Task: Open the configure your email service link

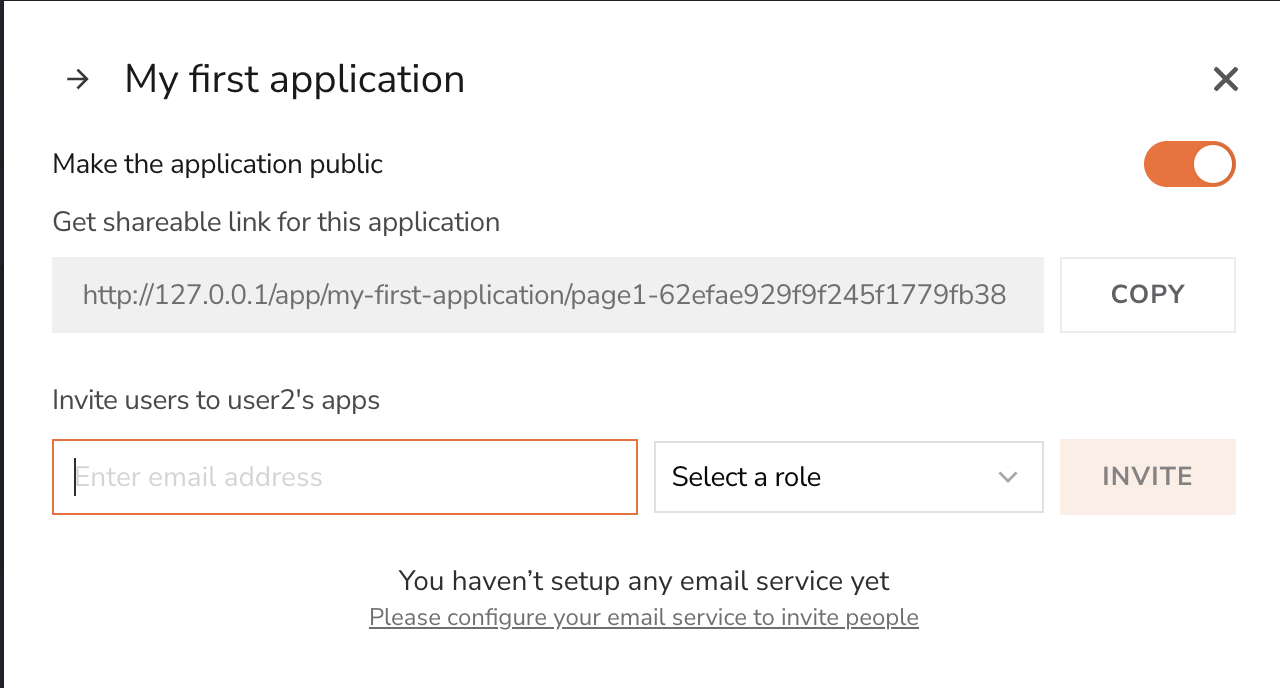Action: click(x=643, y=617)
